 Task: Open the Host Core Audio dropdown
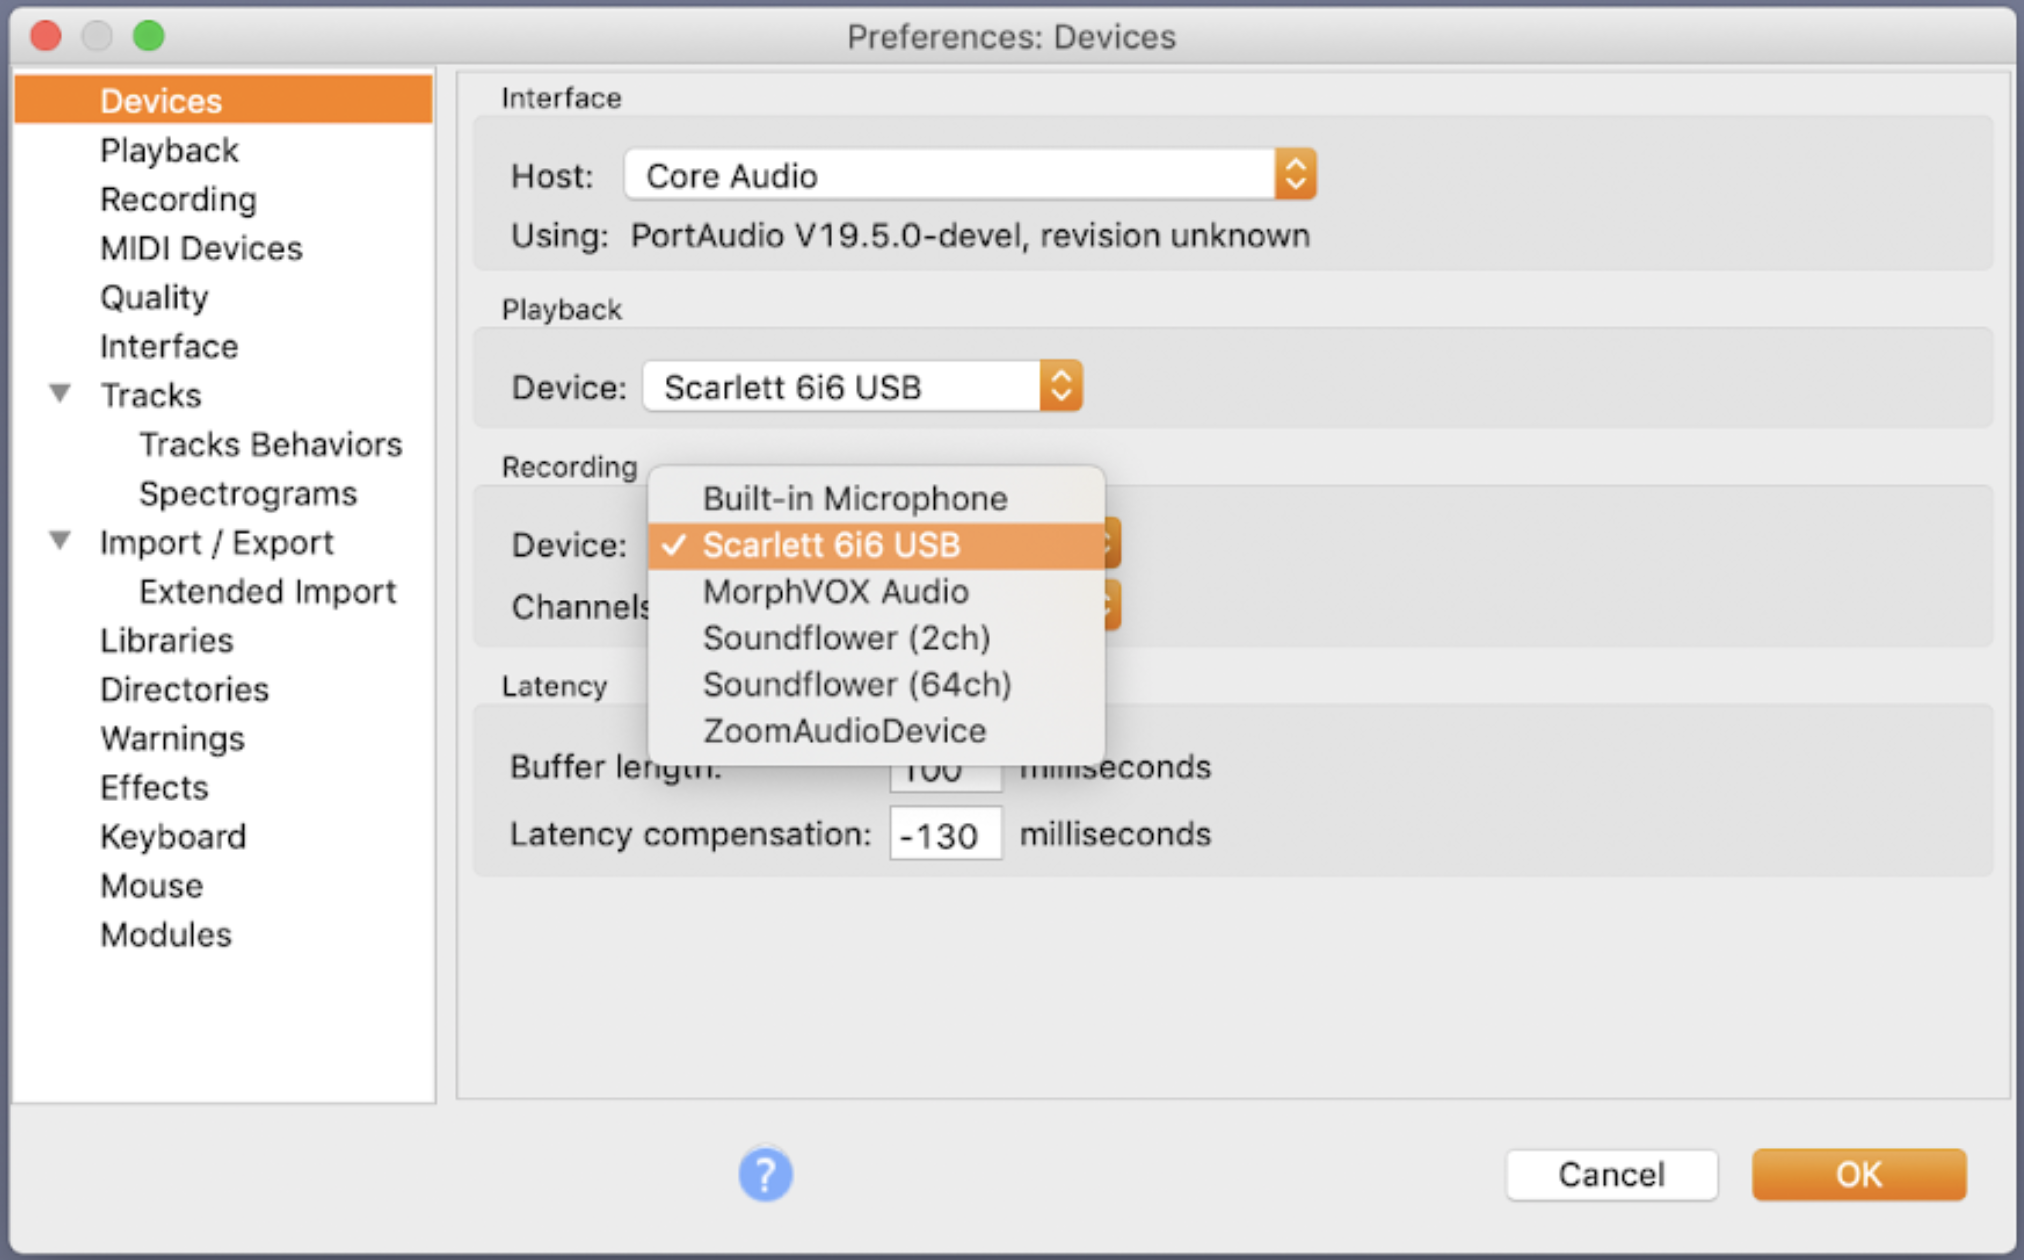pos(969,175)
